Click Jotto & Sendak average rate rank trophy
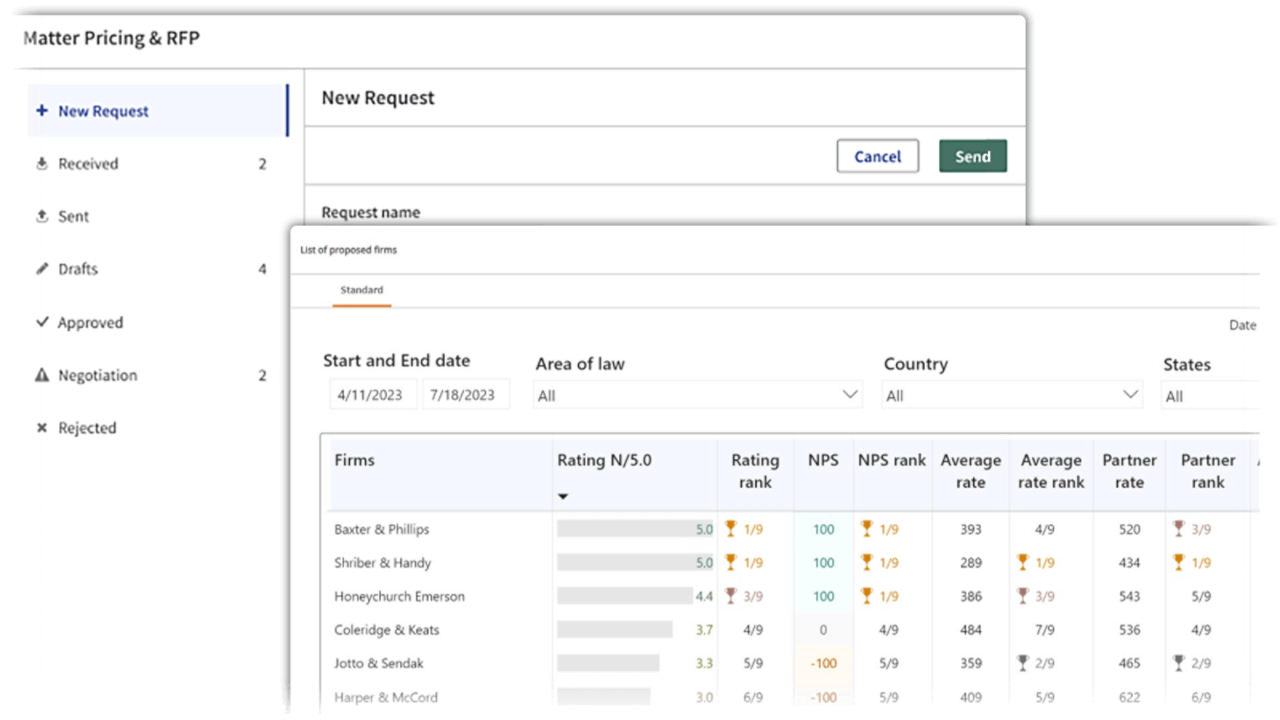This screenshot has height=720, width=1280. tap(1022, 663)
